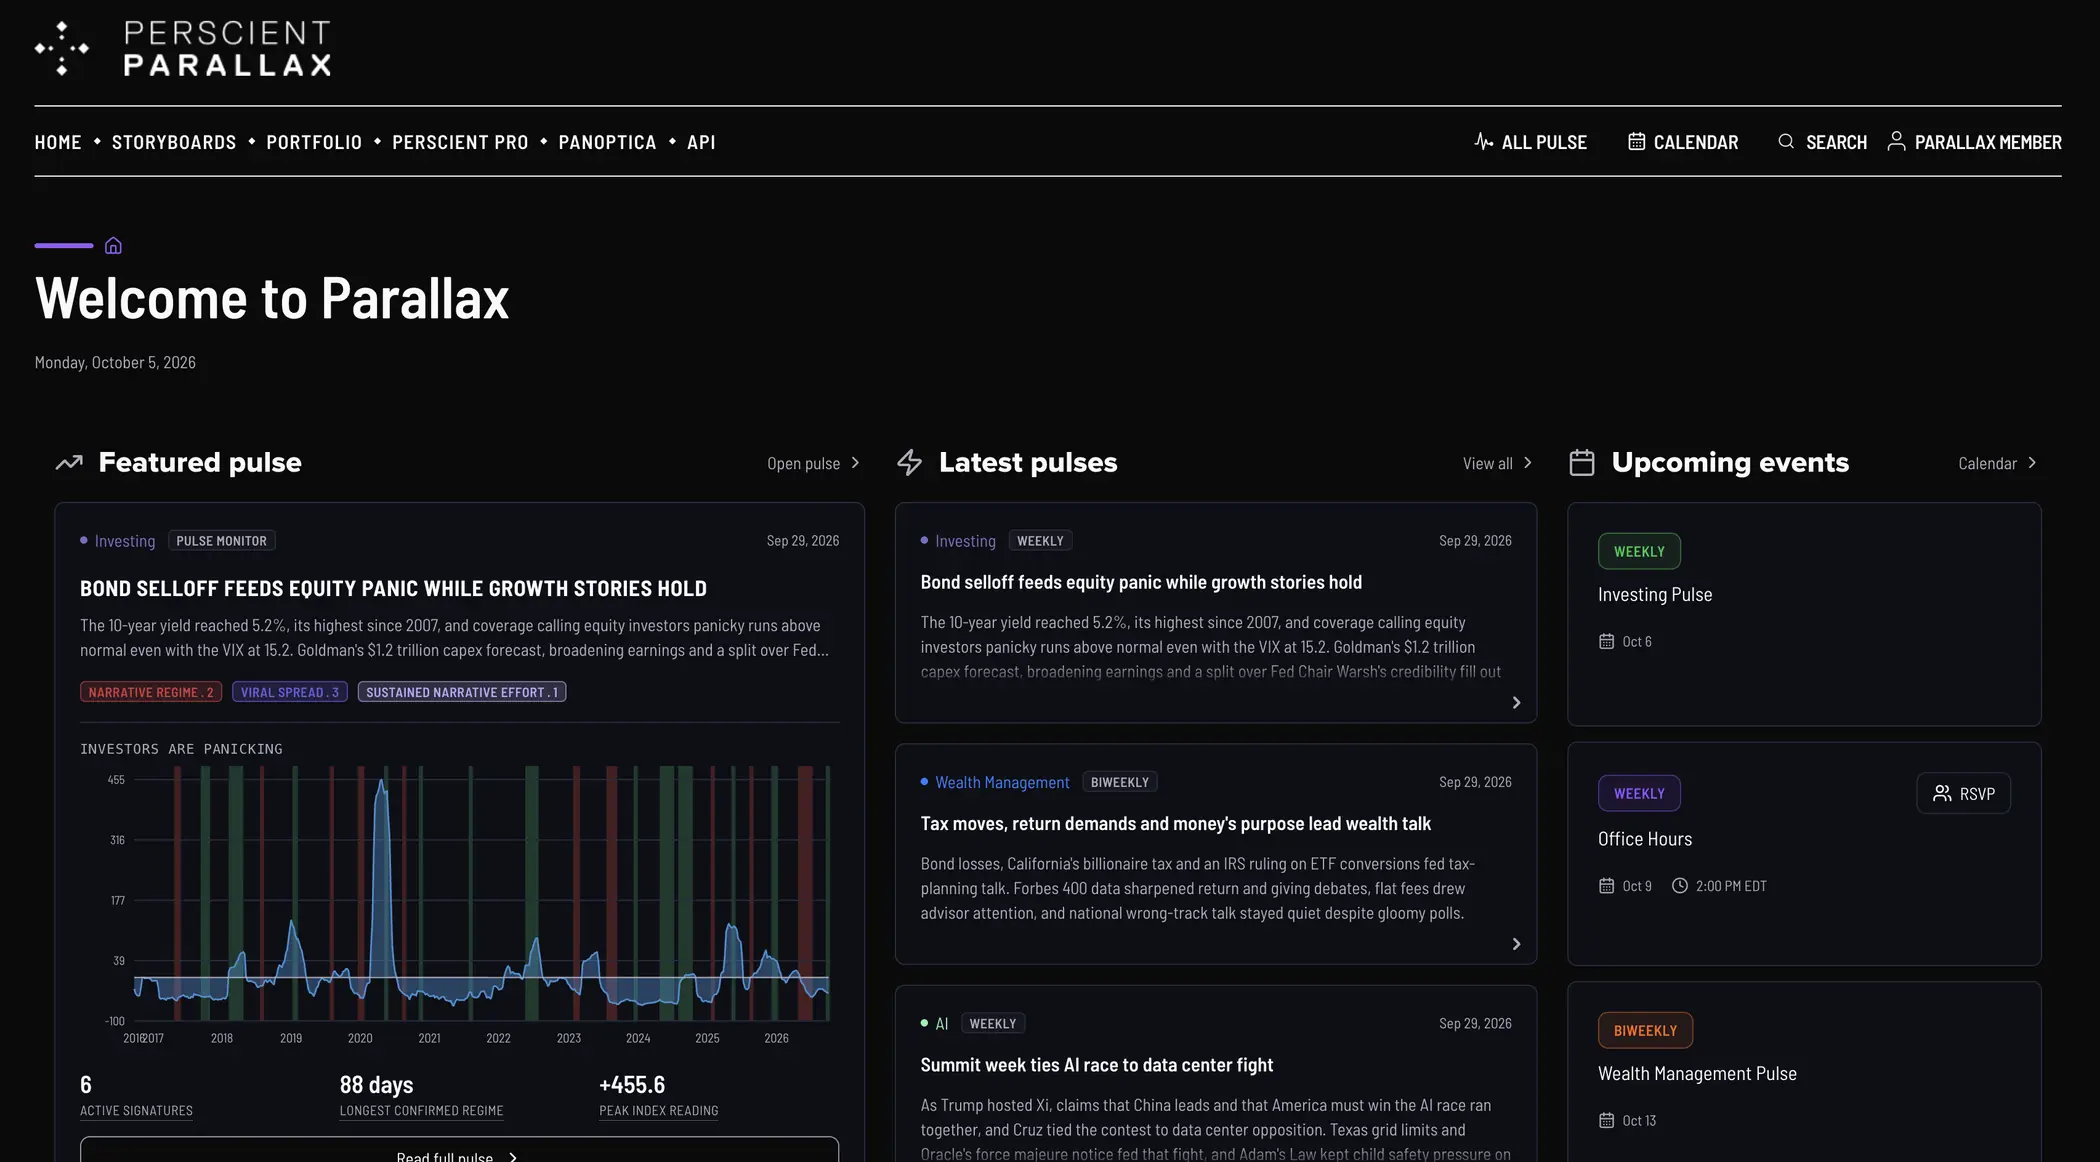The width and height of the screenshot is (2100, 1162).
Task: Click the Sustained Narrative Effort . 1 tag
Action: [462, 692]
